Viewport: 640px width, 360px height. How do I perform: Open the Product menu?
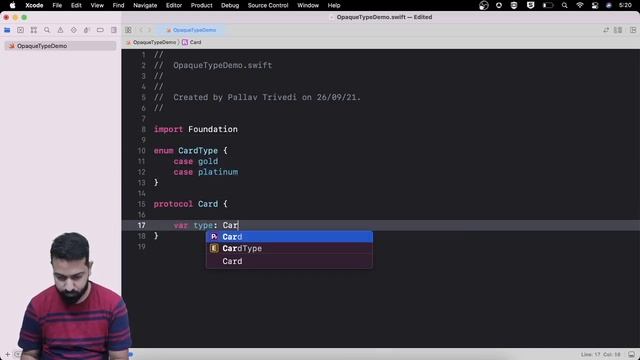202,5
